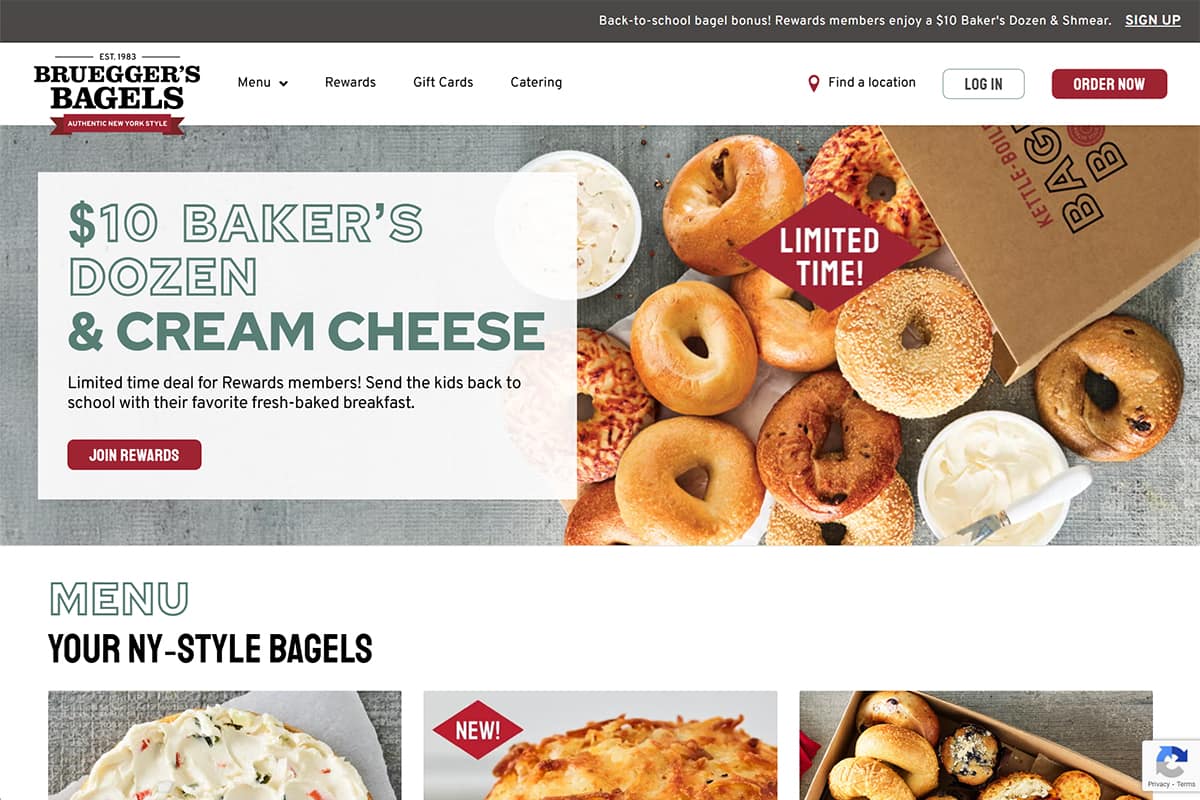This screenshot has height=800, width=1200.
Task: Click the LOG IN button
Action: point(983,84)
